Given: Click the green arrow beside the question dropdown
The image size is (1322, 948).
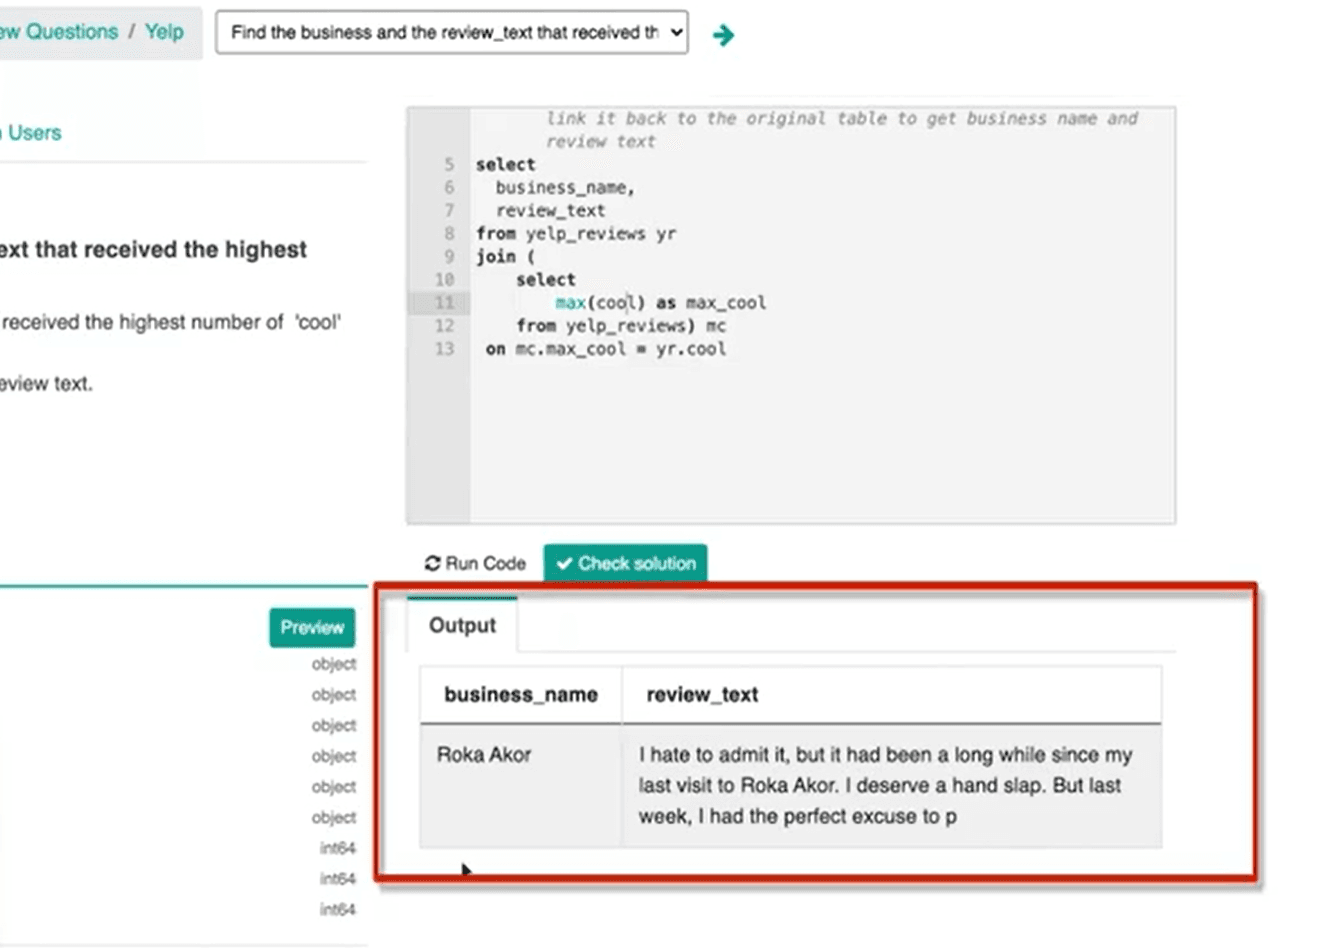Looking at the screenshot, I should click(723, 33).
